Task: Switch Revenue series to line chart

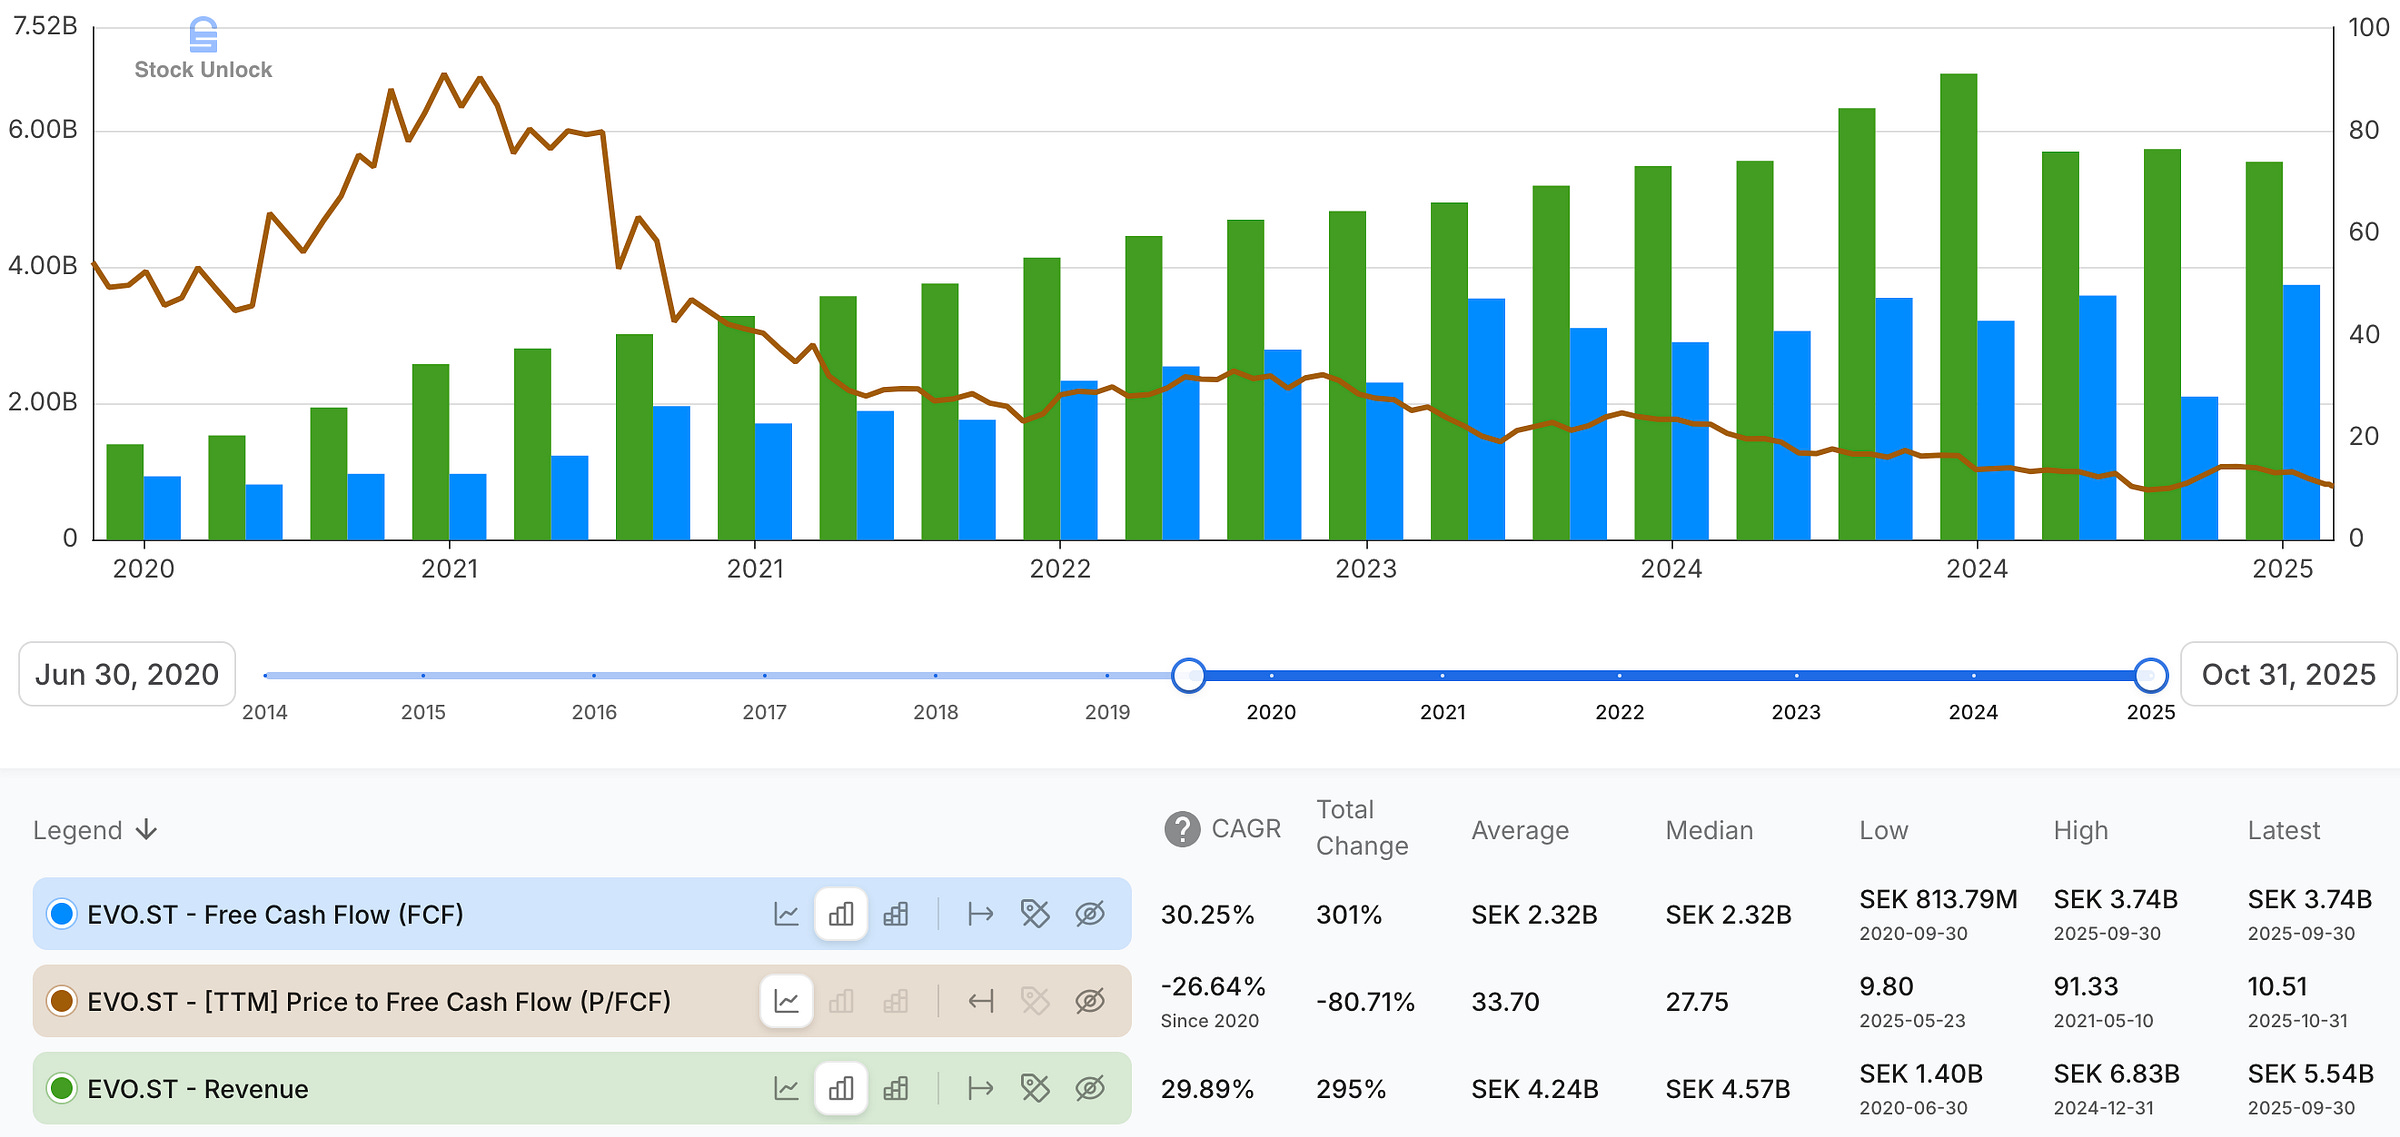Action: 786,1088
